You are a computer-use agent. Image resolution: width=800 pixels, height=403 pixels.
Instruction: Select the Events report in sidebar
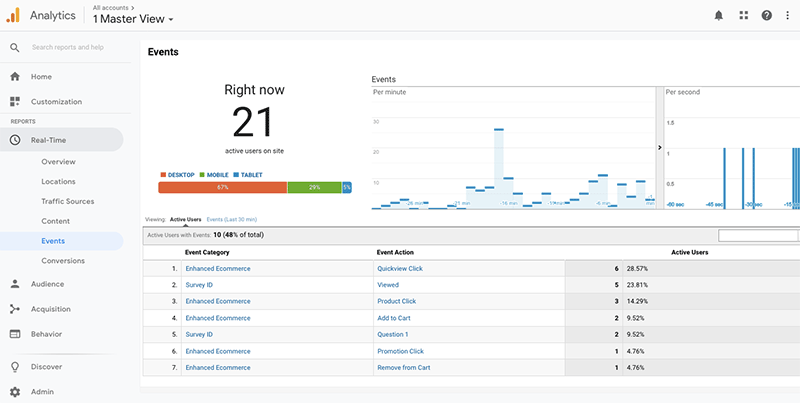61,241
